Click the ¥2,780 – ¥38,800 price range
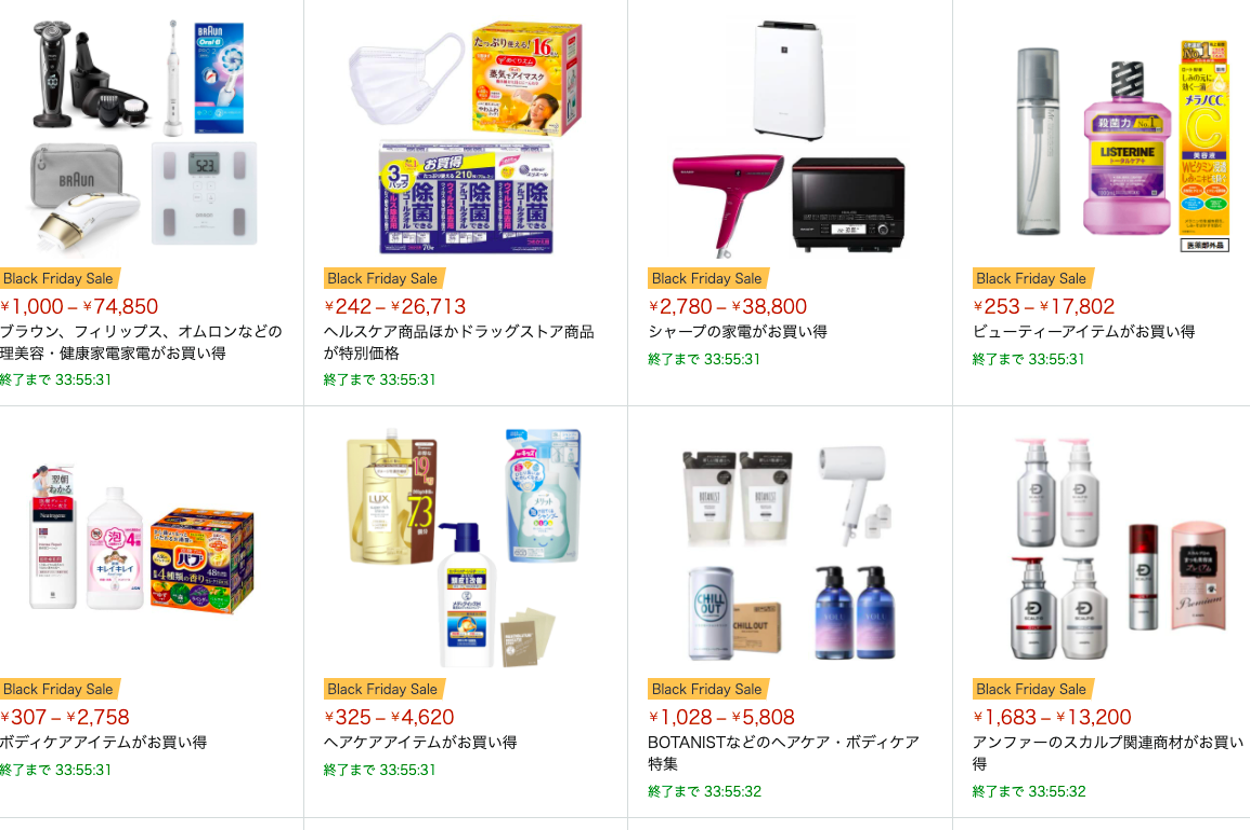The image size is (1250, 830). (x=728, y=307)
